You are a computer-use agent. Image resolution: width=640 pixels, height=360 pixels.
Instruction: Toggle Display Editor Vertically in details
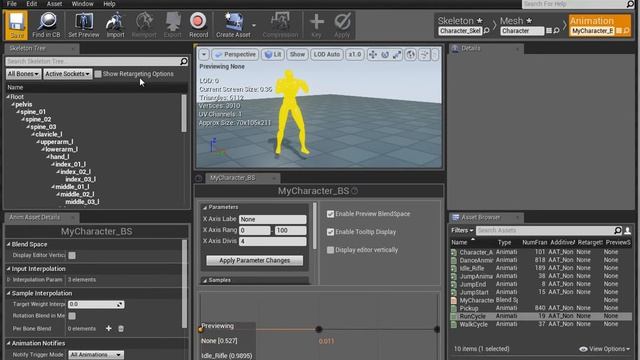pyautogui.click(x=72, y=256)
